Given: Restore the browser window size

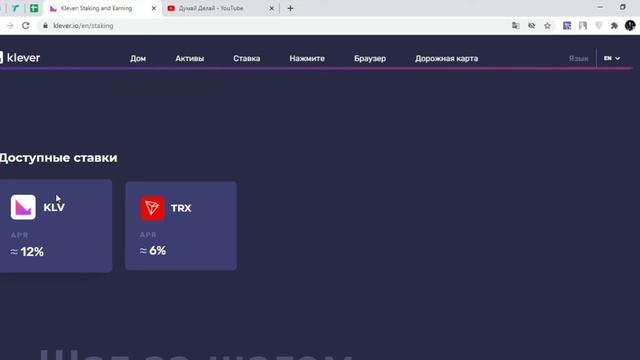Looking at the screenshot, I should 622,7.
